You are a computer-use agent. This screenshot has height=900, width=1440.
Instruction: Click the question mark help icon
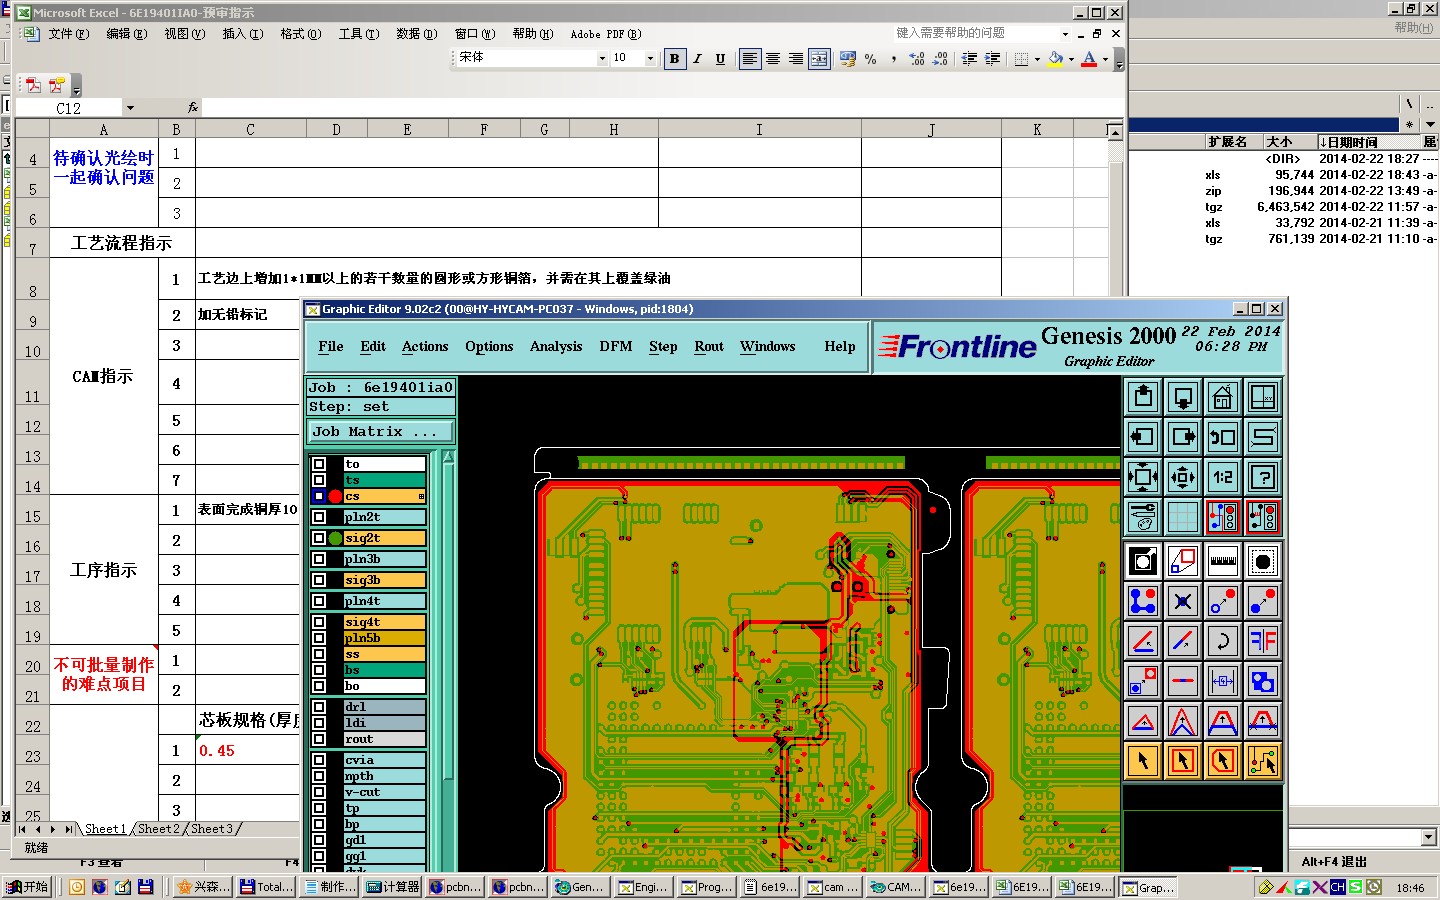point(1263,477)
